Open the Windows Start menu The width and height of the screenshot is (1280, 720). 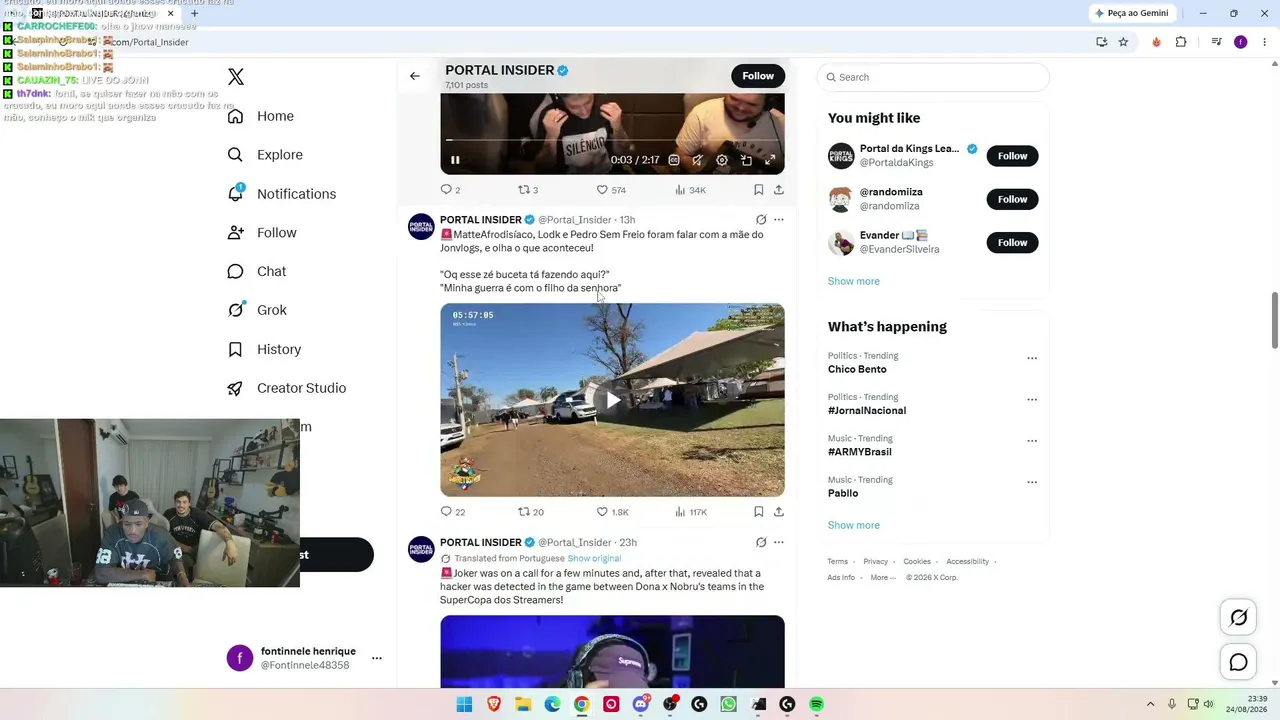[464, 705]
